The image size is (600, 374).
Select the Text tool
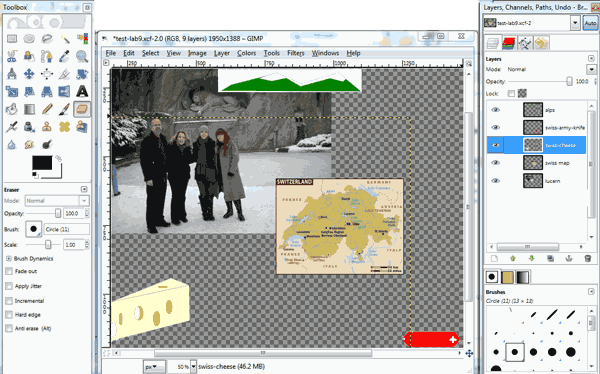pyautogui.click(x=82, y=91)
